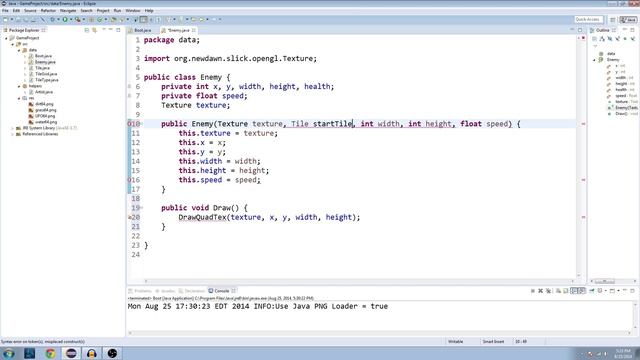Select the Package Explorer tab
The width and height of the screenshot is (640, 360).
[24, 30]
